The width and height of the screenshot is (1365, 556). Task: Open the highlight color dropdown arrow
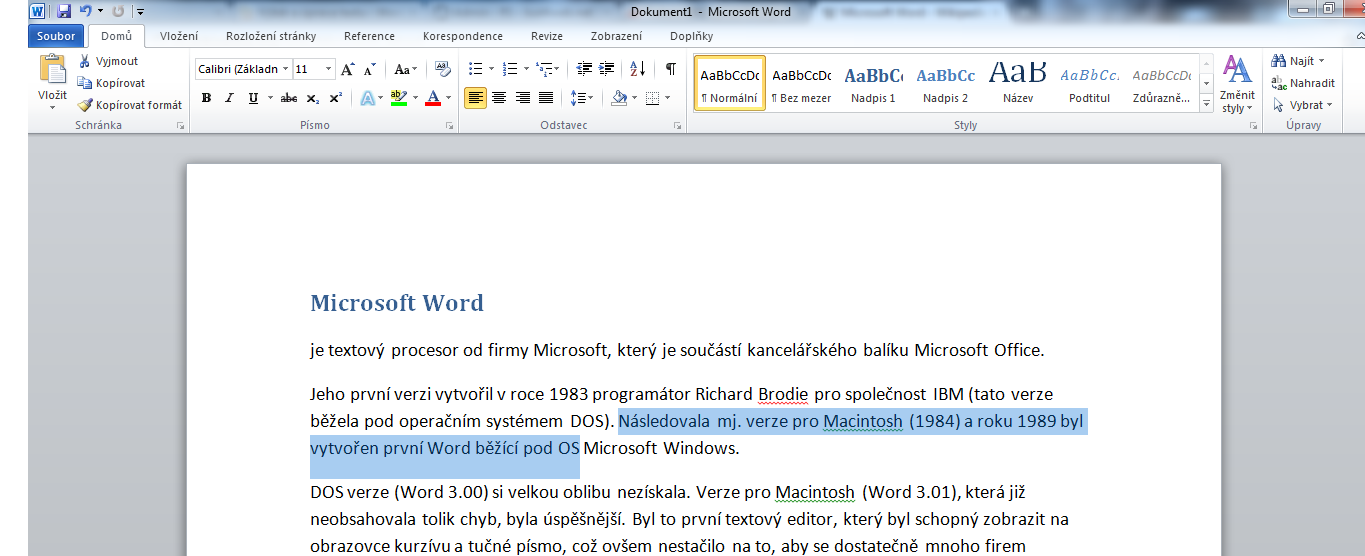pyautogui.click(x=414, y=98)
